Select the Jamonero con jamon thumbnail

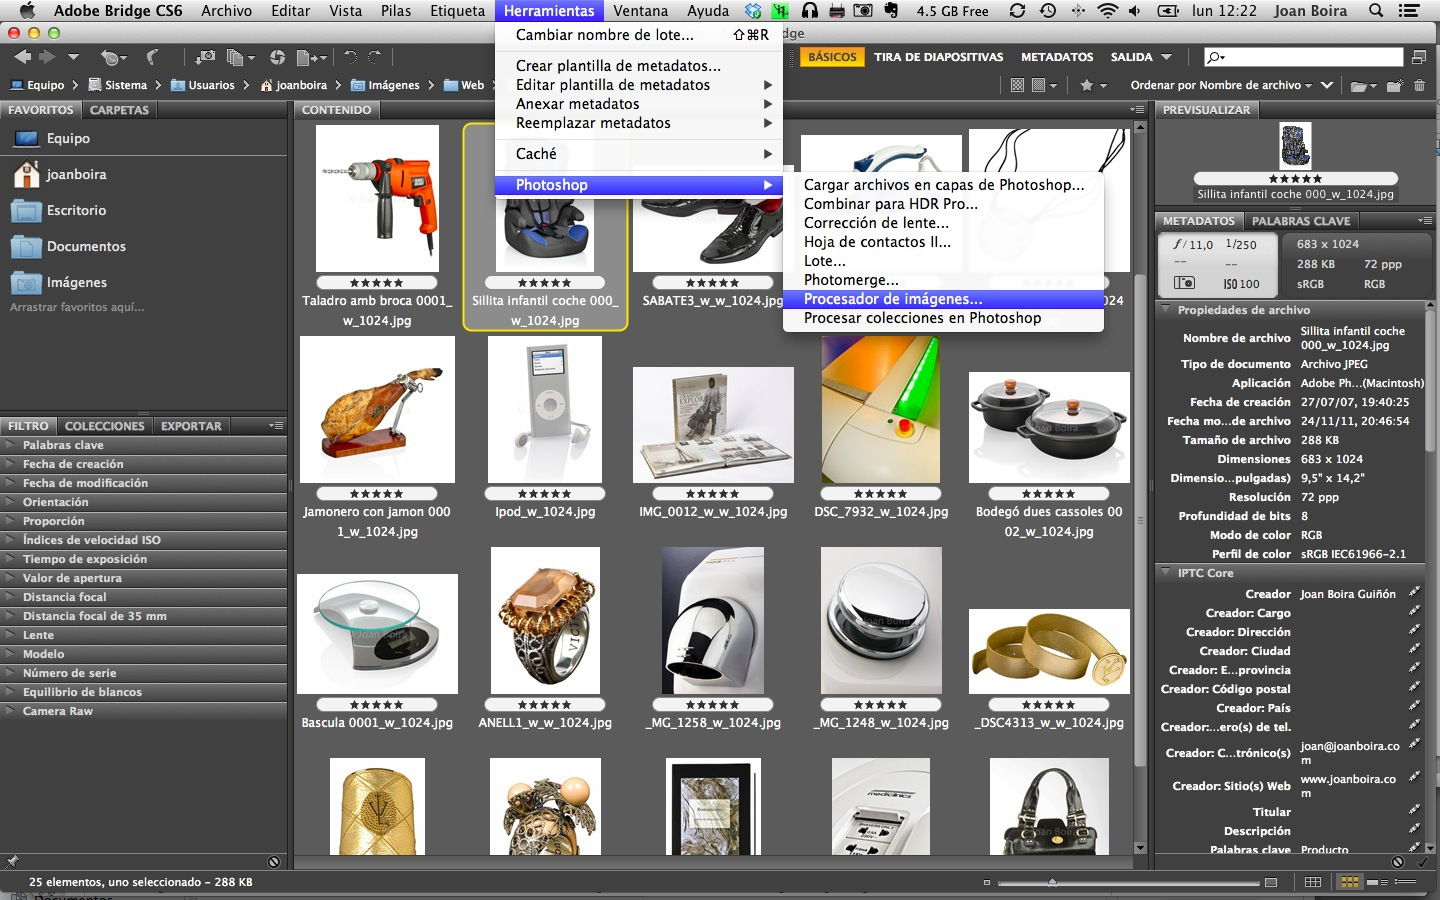point(377,410)
